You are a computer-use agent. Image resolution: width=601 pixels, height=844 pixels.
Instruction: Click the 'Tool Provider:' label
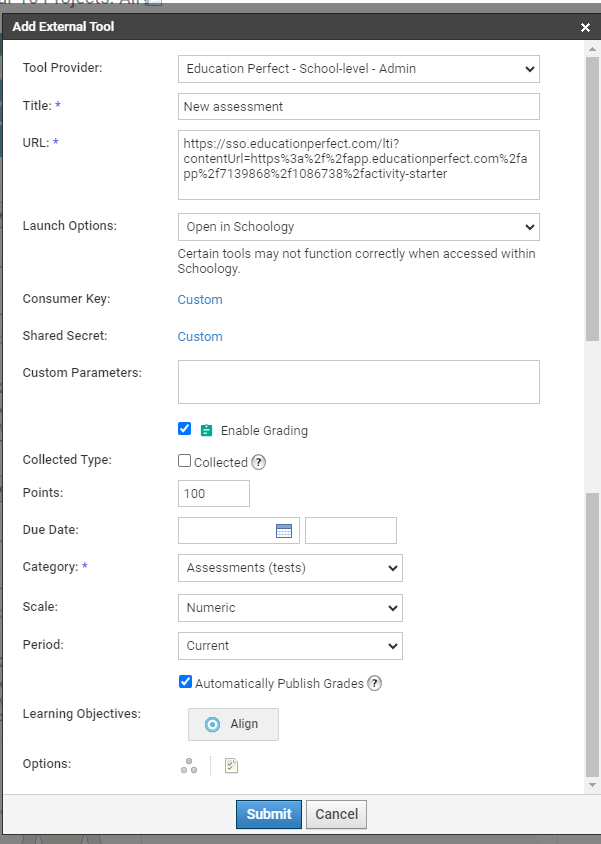62,68
